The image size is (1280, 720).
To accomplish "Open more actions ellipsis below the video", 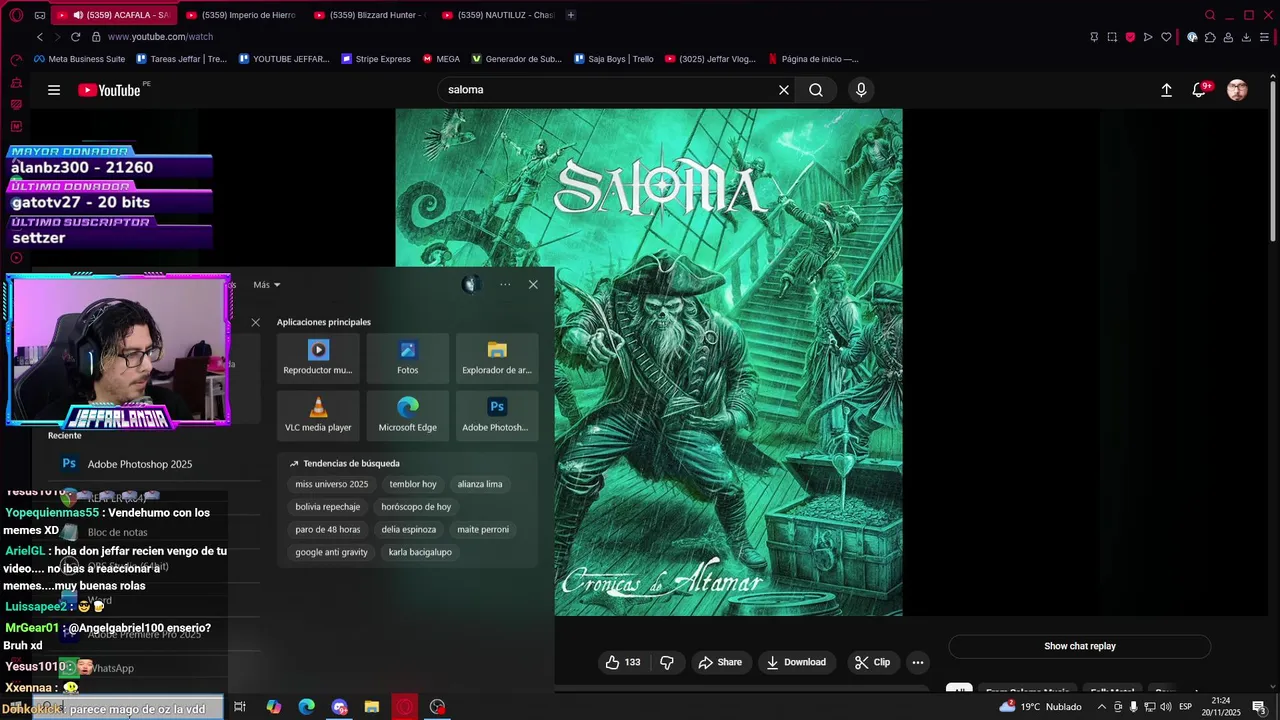I will (x=917, y=662).
